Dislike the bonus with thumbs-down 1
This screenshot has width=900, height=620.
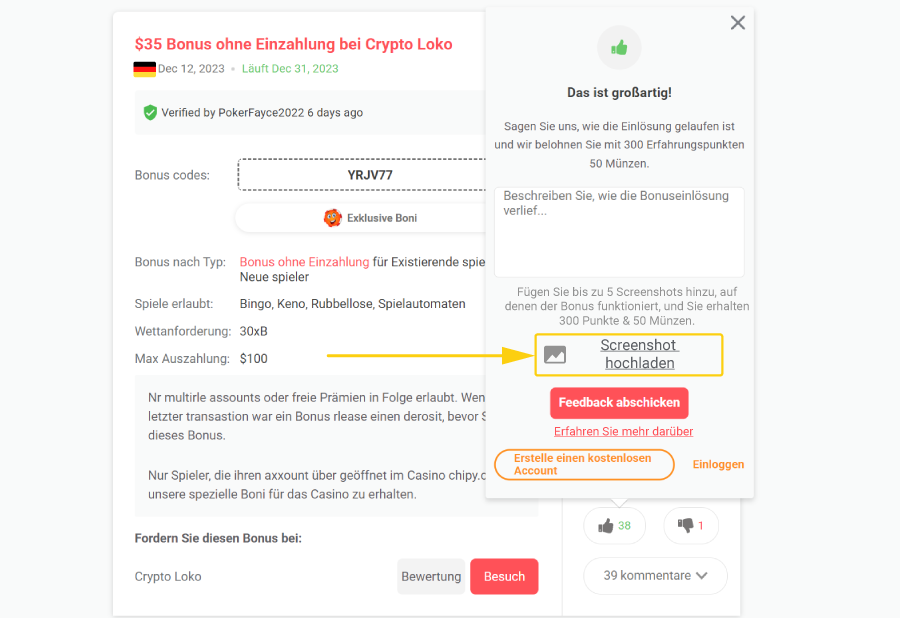[x=690, y=526]
